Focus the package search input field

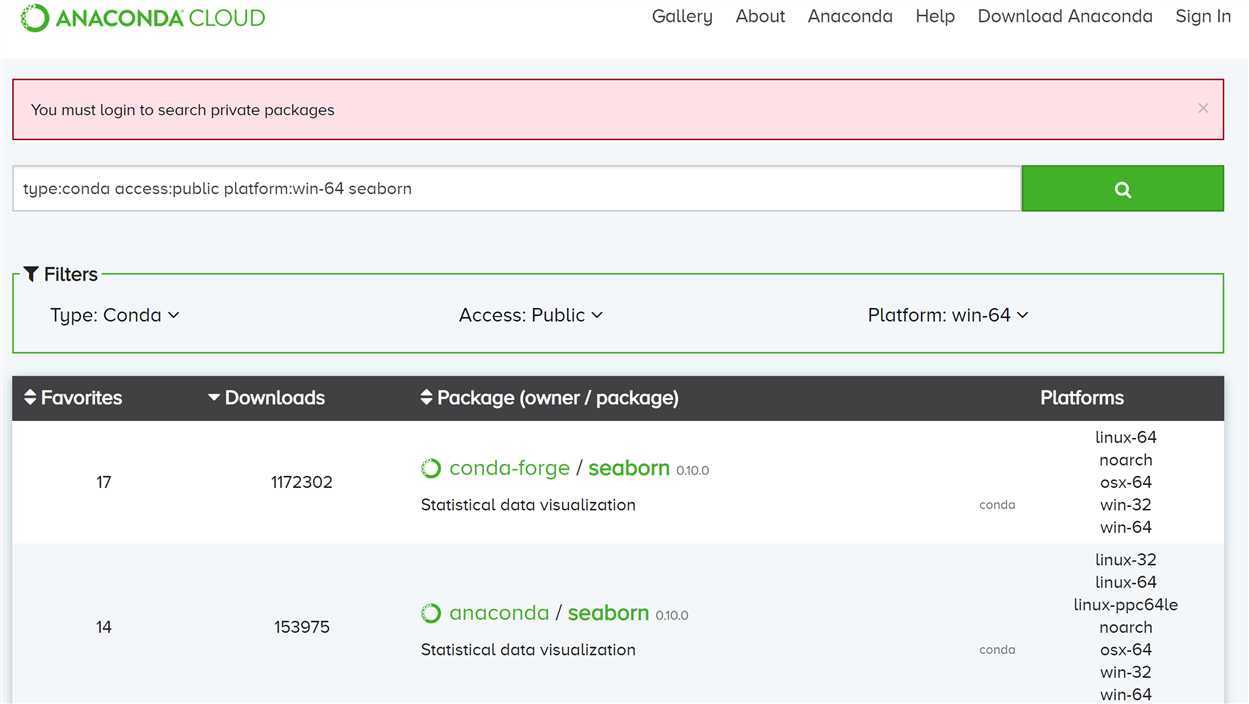point(517,188)
